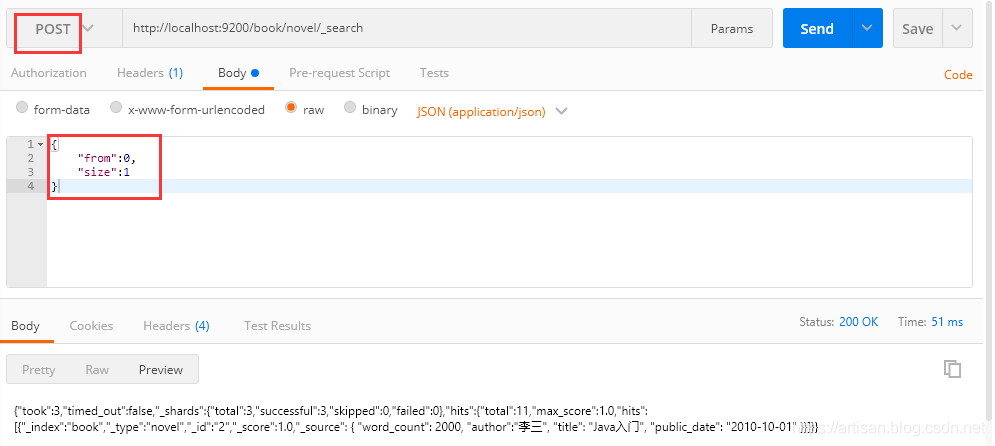Choose the raw body option
Image resolution: width=995 pixels, height=446 pixels.
pyautogui.click(x=291, y=109)
